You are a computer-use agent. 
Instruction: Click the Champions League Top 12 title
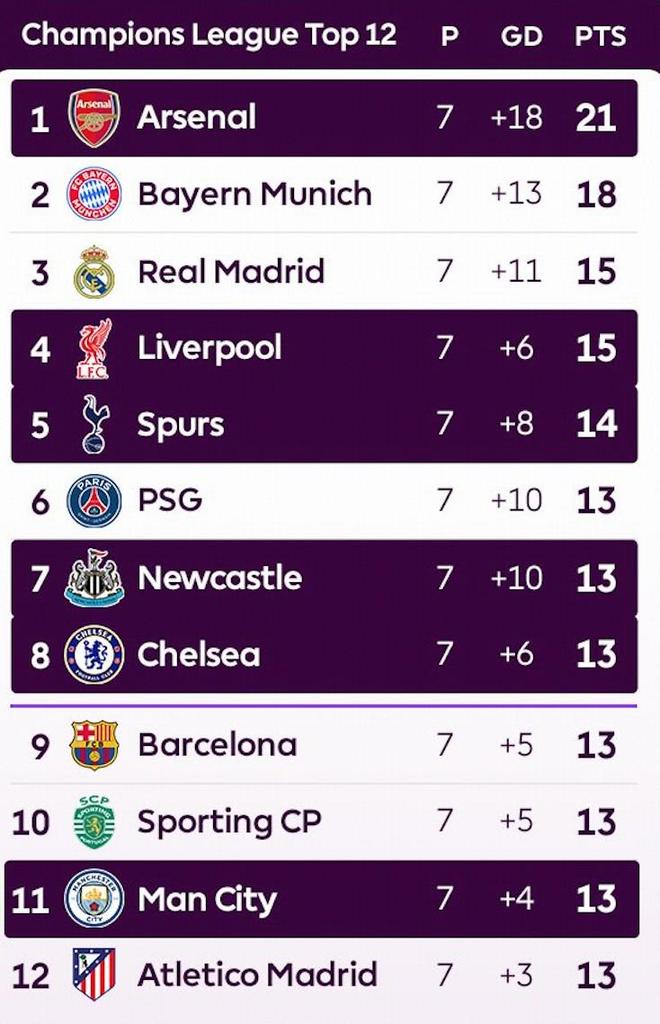tap(209, 35)
